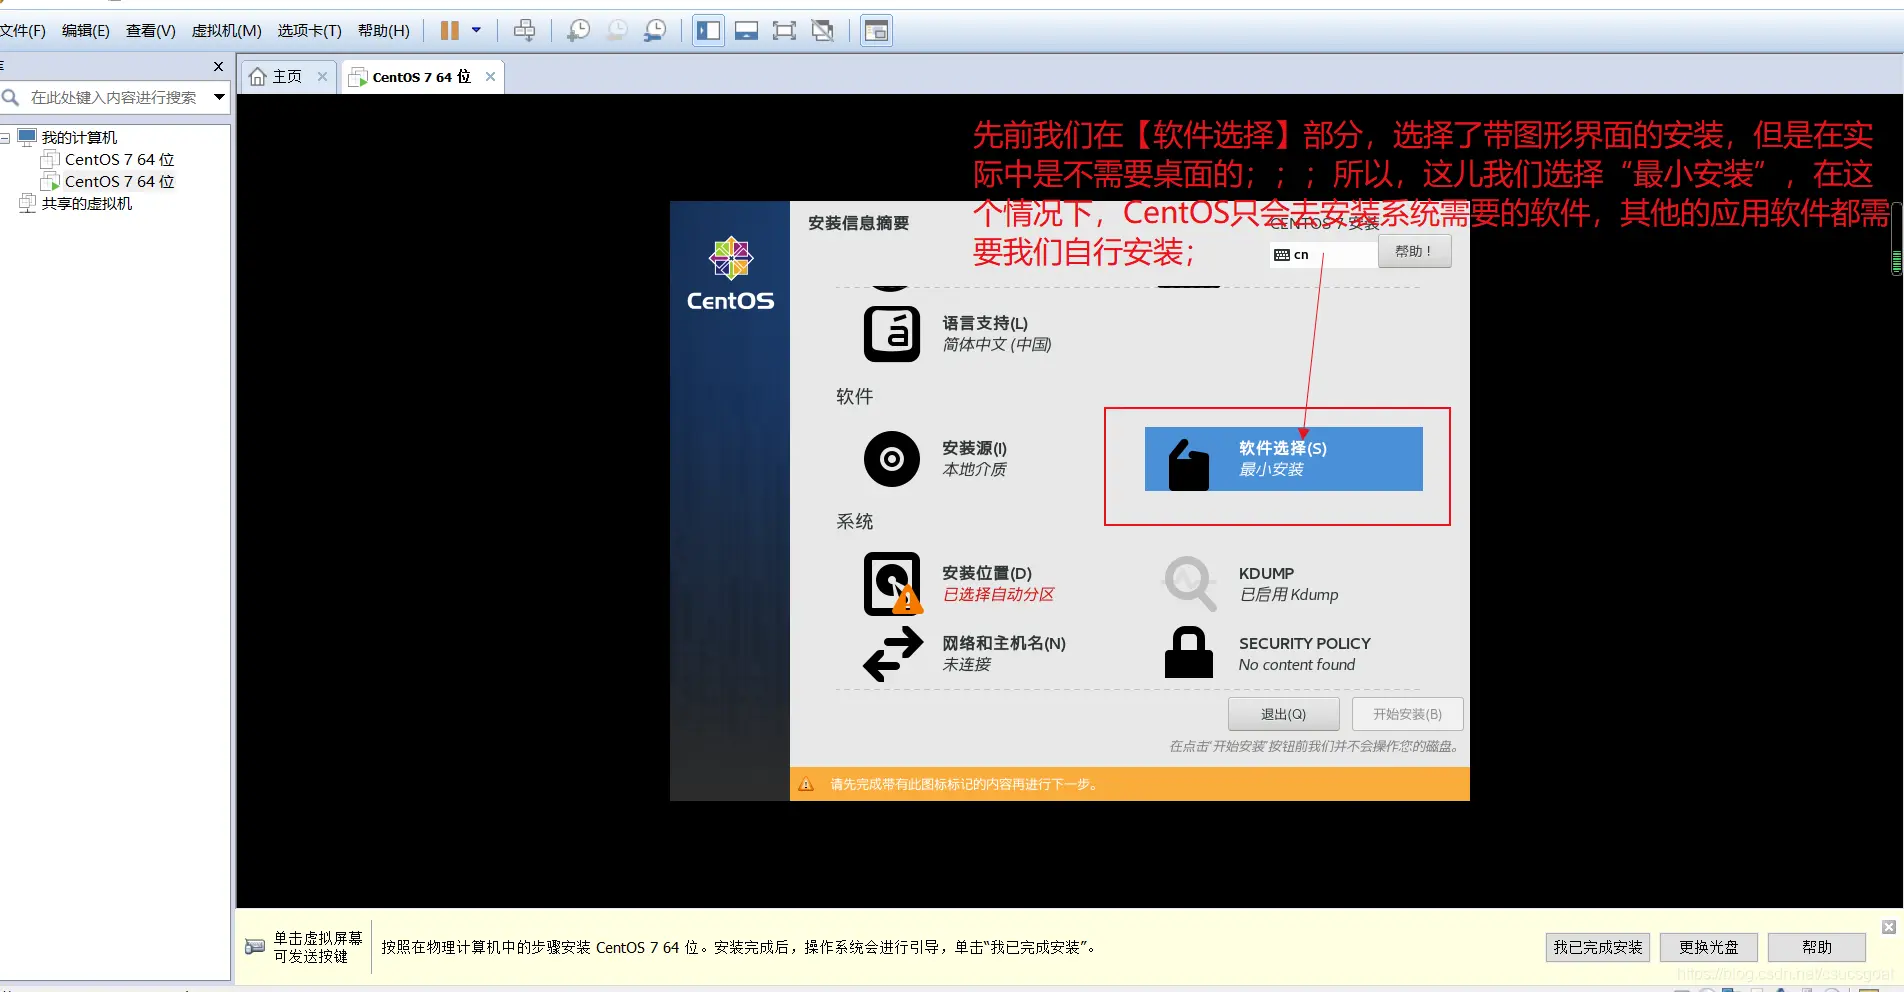Image resolution: width=1904 pixels, height=992 pixels.
Task: Enter full screen mode
Action: (x=784, y=31)
